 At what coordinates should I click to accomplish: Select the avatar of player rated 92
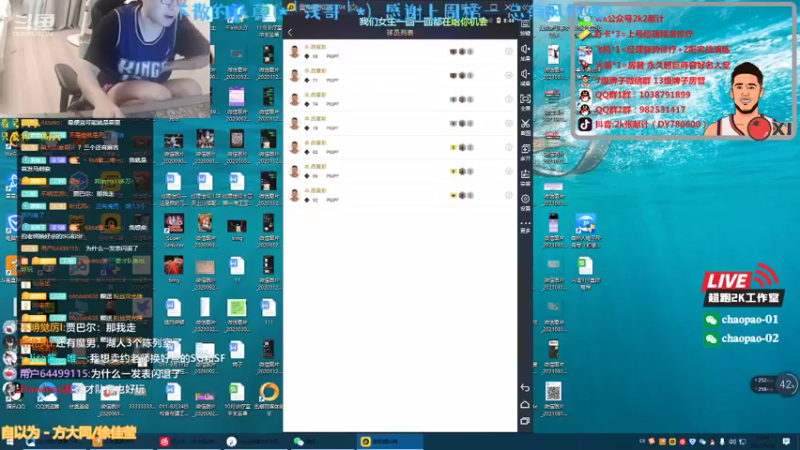pos(294,195)
